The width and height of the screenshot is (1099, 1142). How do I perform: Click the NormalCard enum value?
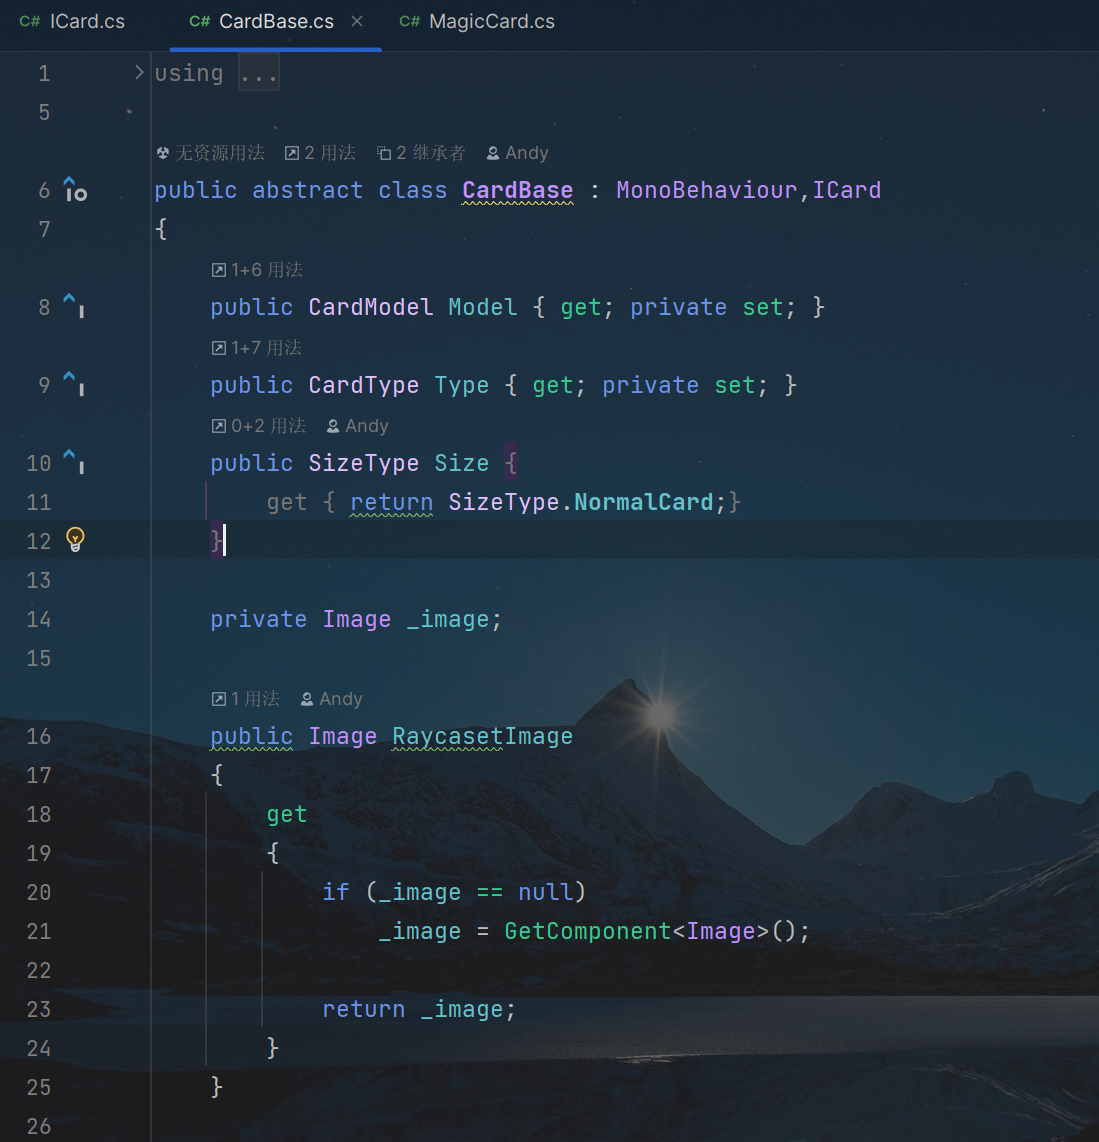(x=643, y=502)
